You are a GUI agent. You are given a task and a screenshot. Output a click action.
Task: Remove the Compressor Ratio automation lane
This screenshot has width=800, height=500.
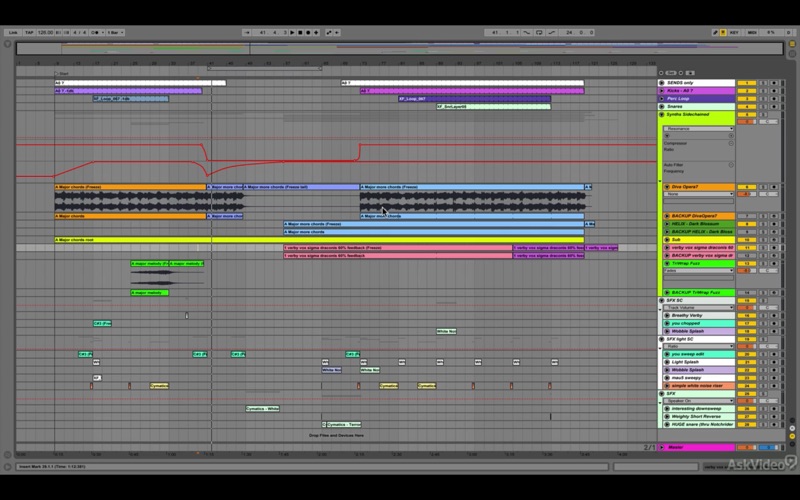point(731,143)
